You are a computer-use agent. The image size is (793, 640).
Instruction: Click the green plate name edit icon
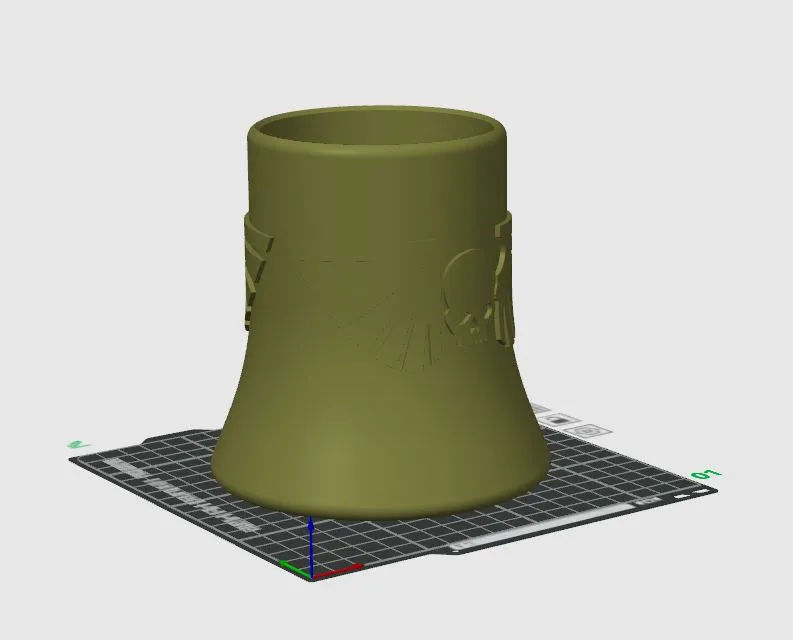pyautogui.click(x=78, y=445)
